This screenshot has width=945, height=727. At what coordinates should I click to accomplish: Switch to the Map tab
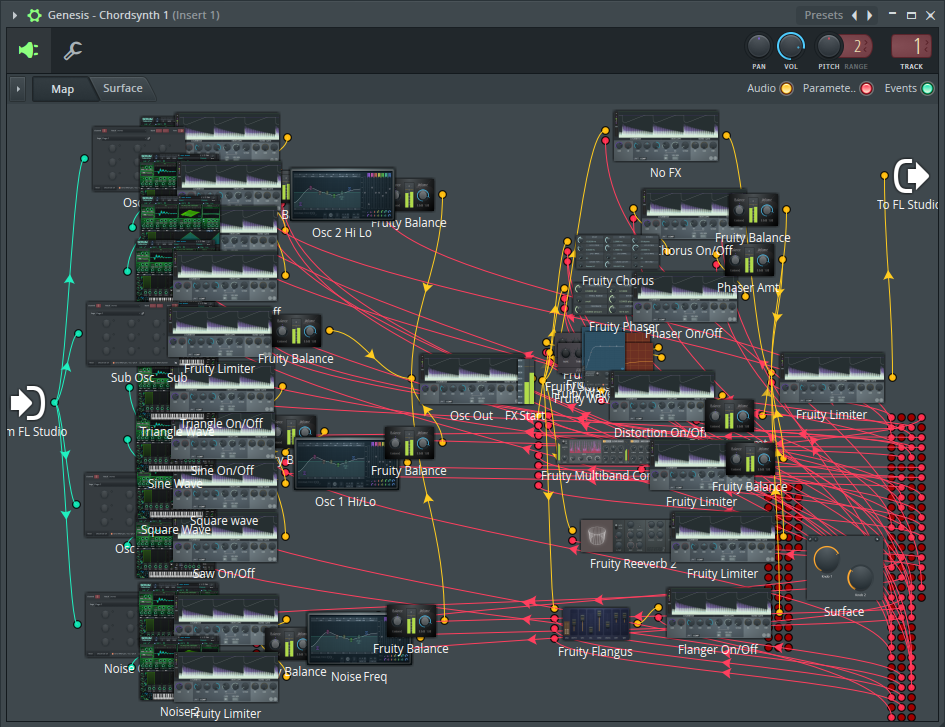click(x=62, y=89)
